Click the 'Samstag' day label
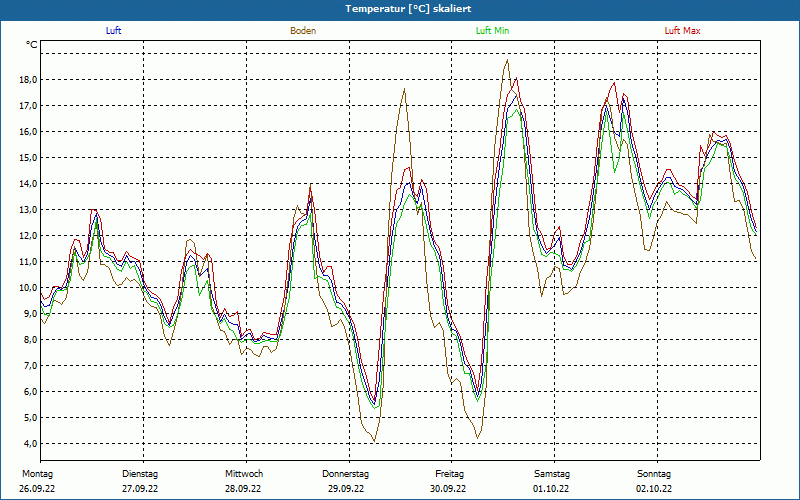 [x=552, y=474]
